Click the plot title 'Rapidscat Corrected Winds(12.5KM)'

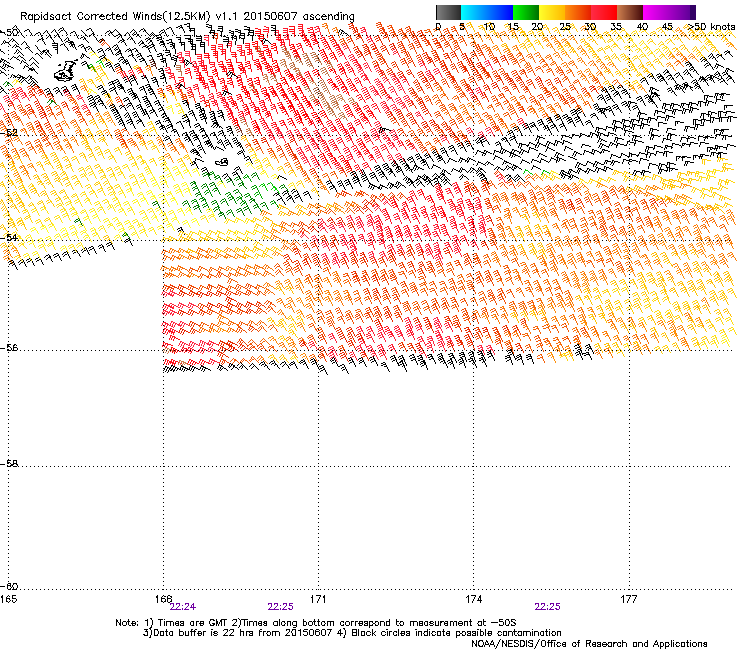coord(115,16)
